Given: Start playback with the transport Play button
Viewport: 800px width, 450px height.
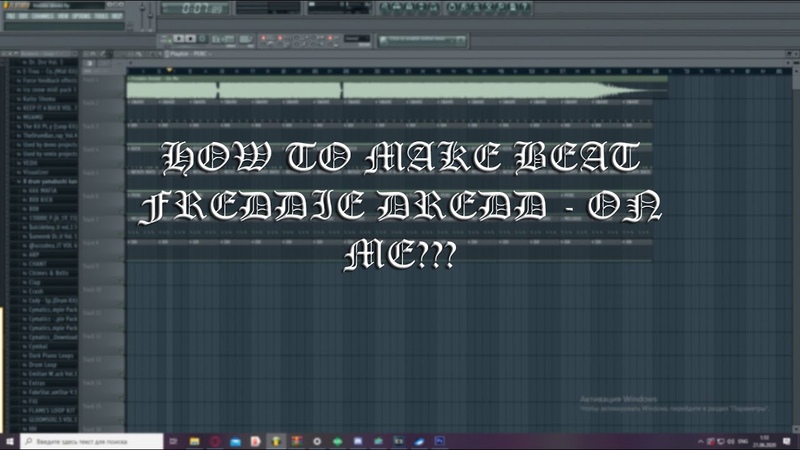Looking at the screenshot, I should coord(179,39).
